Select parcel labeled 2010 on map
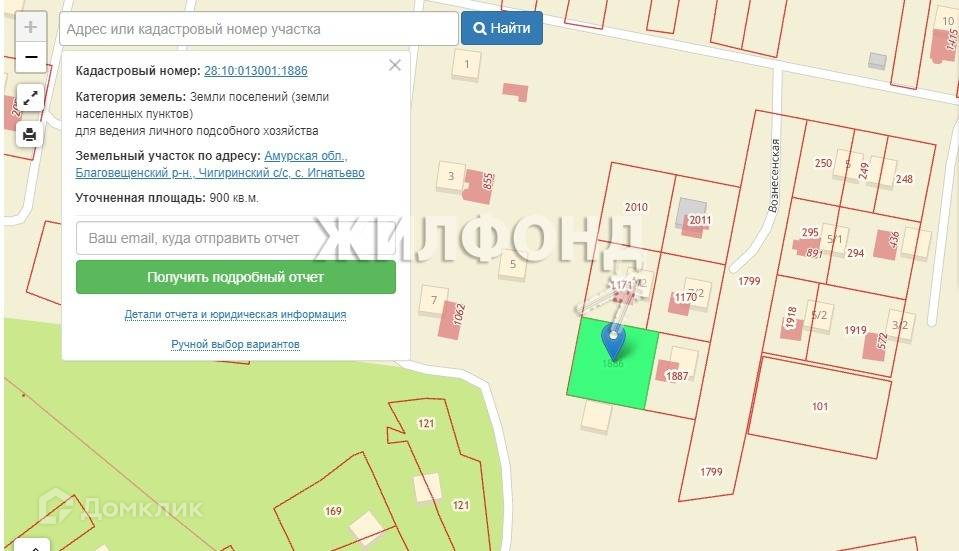 (636, 207)
